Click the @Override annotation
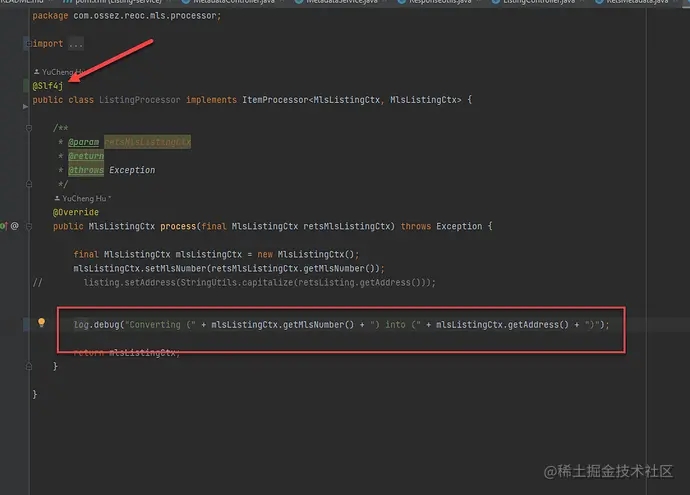 76,212
